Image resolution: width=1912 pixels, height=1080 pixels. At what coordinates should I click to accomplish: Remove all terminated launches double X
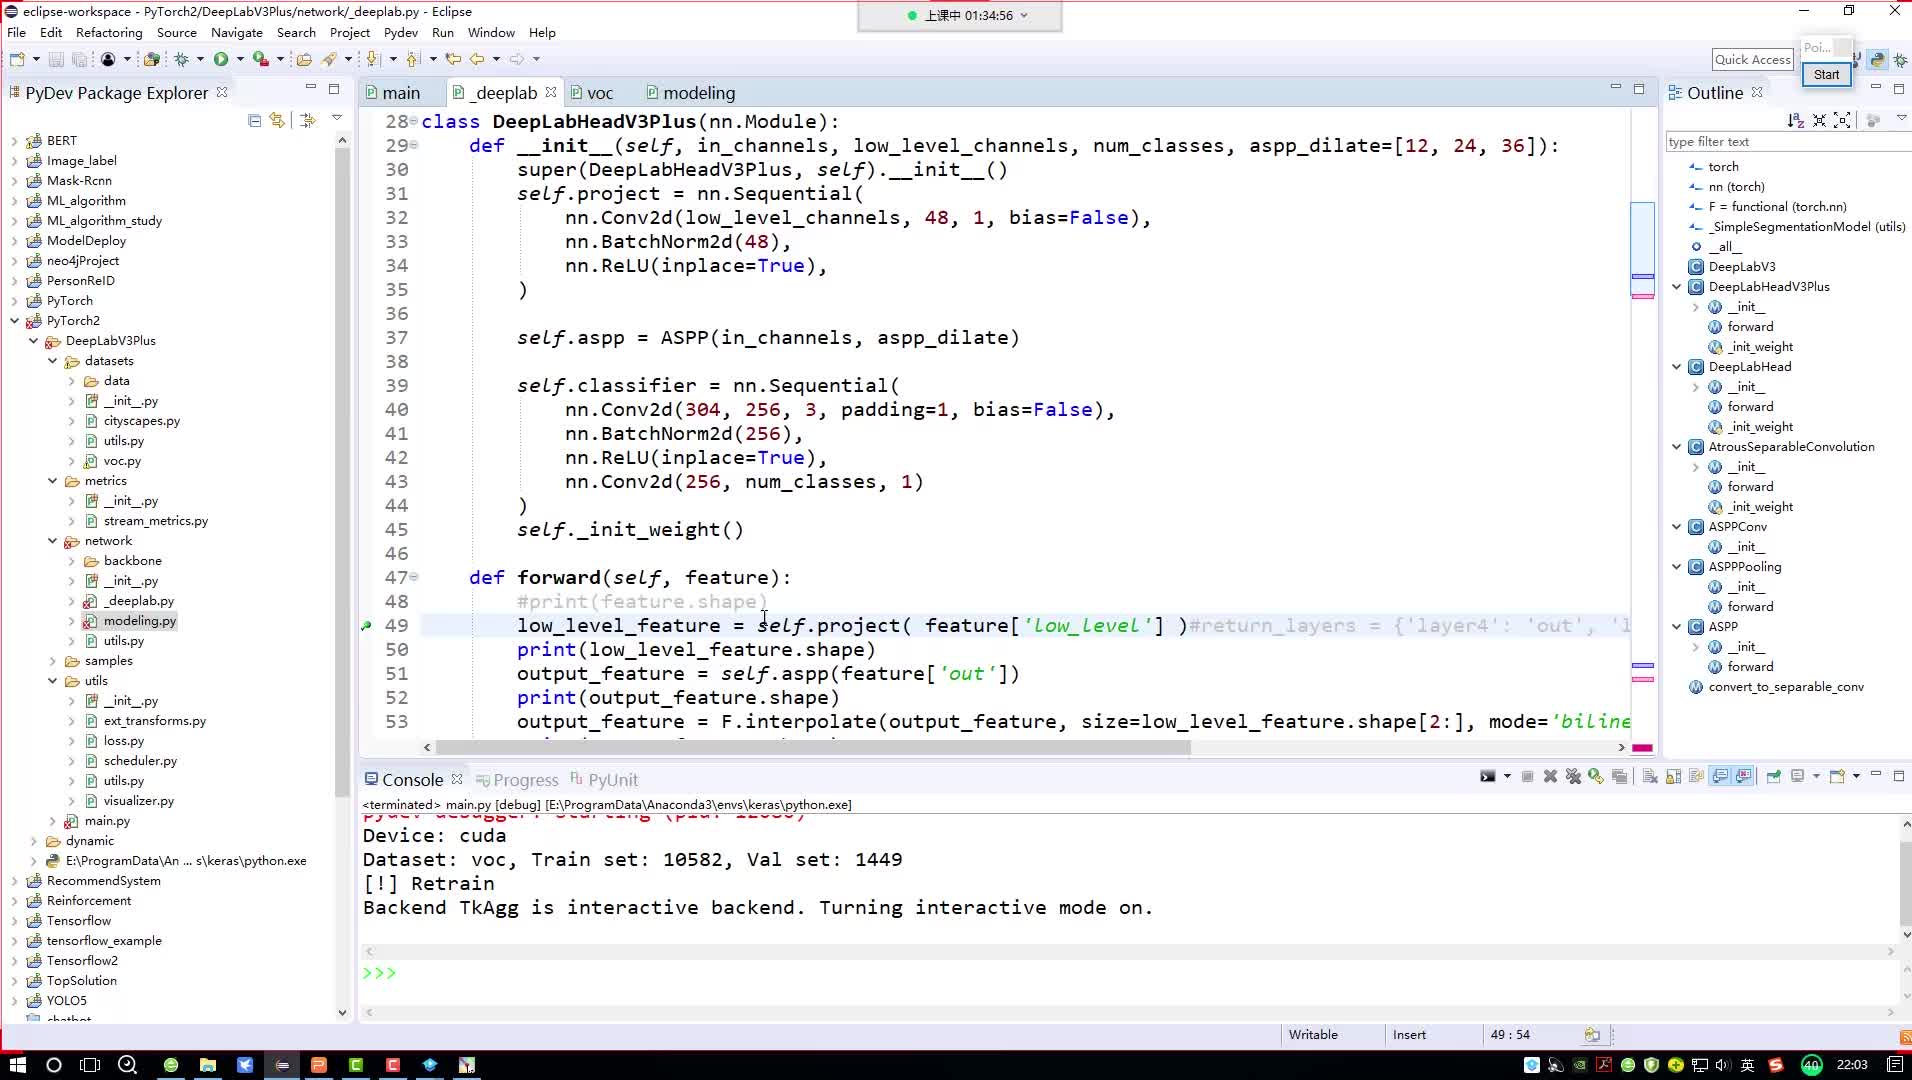[1573, 777]
